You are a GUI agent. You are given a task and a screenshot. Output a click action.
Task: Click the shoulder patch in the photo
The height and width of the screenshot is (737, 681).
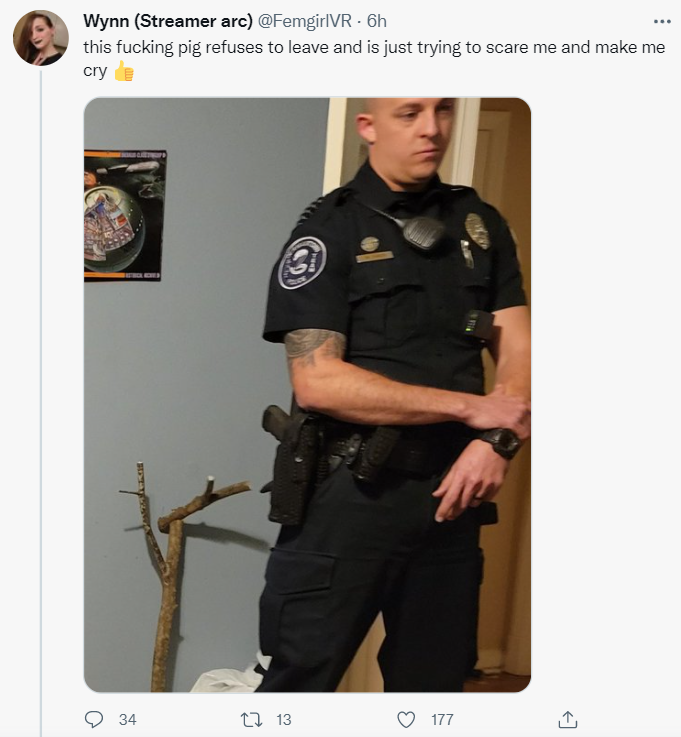pyautogui.click(x=302, y=263)
